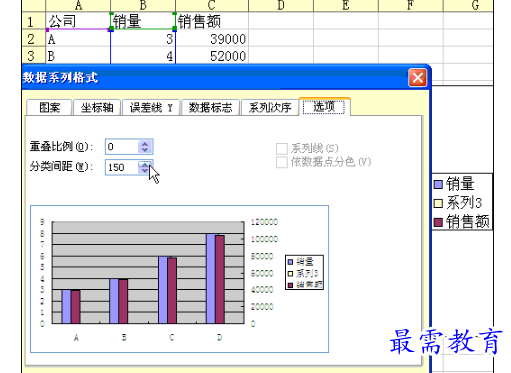The height and width of the screenshot is (373, 511).
Task: Select cell A1 containing 公司
Action: [x=78, y=21]
